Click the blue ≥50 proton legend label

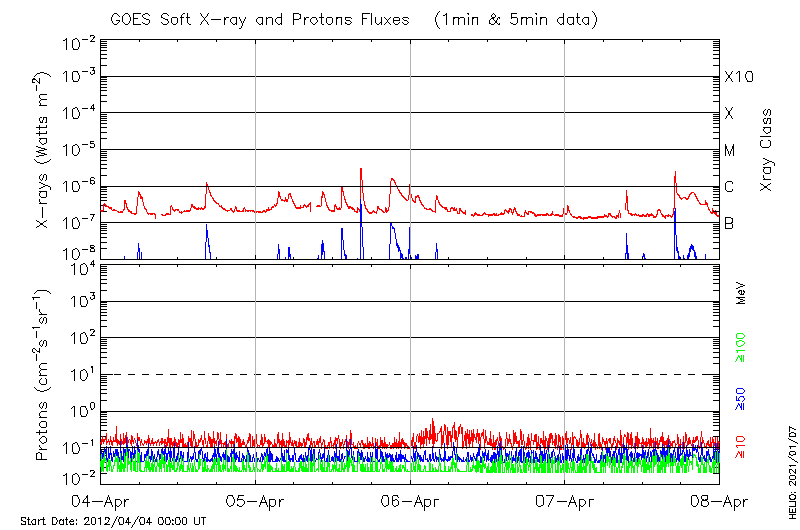[x=741, y=400]
